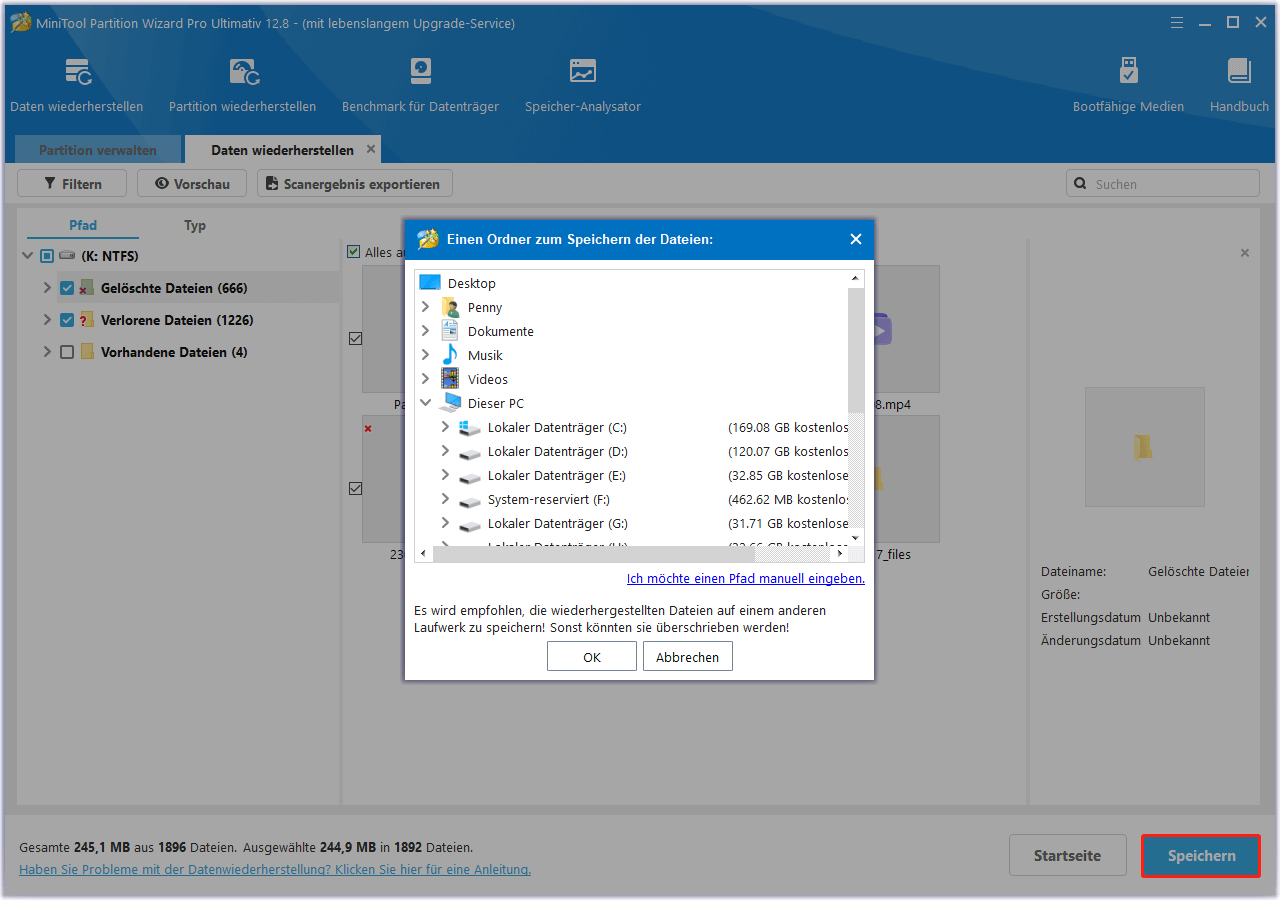Open the Handbuch icon
The image size is (1280, 900).
tap(1239, 73)
